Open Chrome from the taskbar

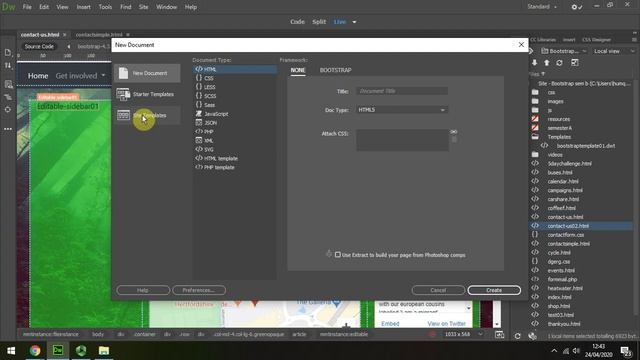tap(35, 351)
